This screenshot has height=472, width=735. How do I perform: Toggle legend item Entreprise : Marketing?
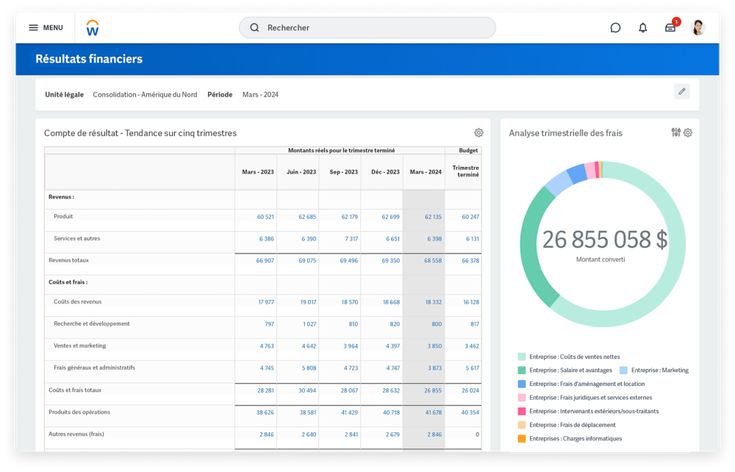coord(661,370)
